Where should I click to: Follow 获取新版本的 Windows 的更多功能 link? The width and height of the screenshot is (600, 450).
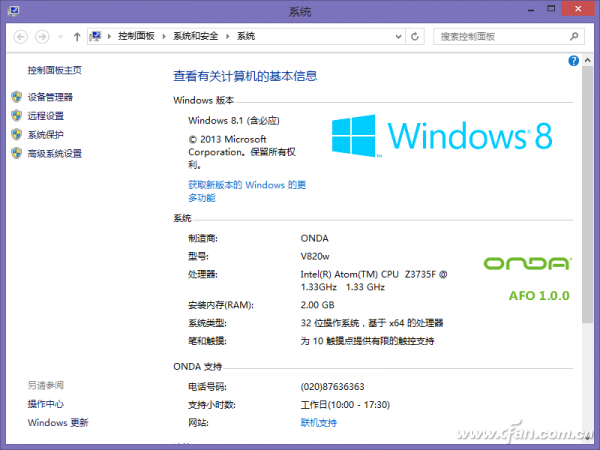pos(247,191)
